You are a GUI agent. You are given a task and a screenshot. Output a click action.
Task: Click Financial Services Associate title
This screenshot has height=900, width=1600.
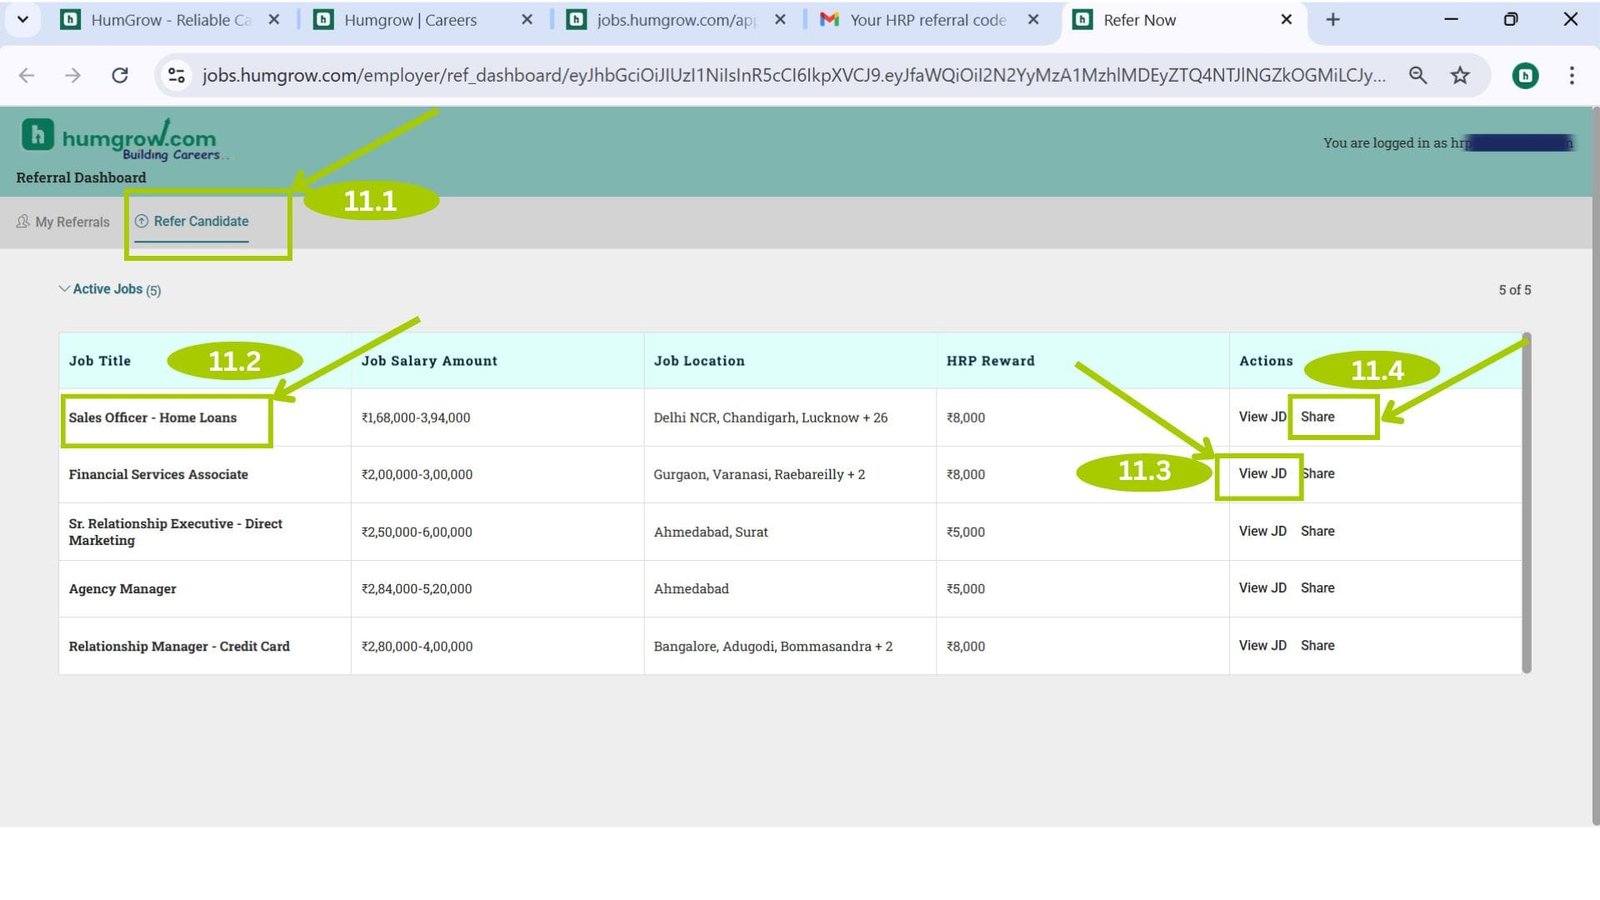(158, 475)
